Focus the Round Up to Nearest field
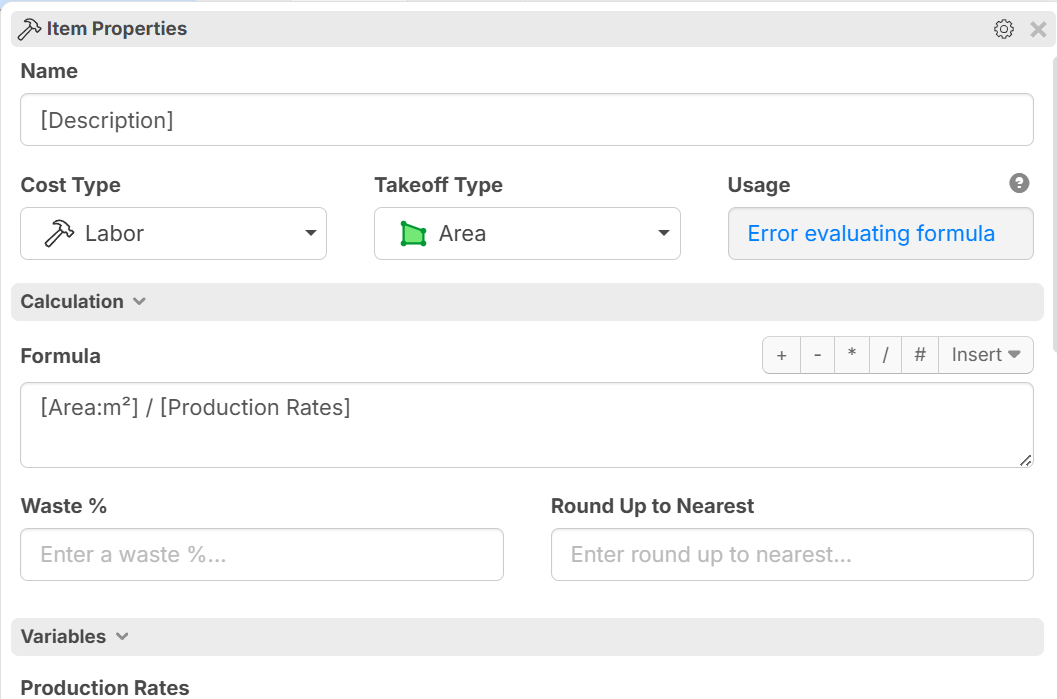The width and height of the screenshot is (1057, 699). [791, 555]
